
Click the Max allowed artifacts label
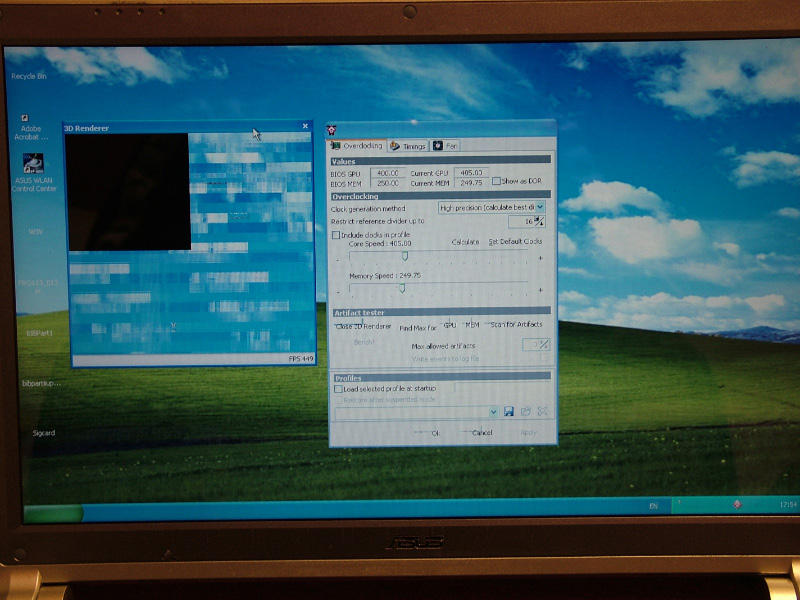click(443, 346)
